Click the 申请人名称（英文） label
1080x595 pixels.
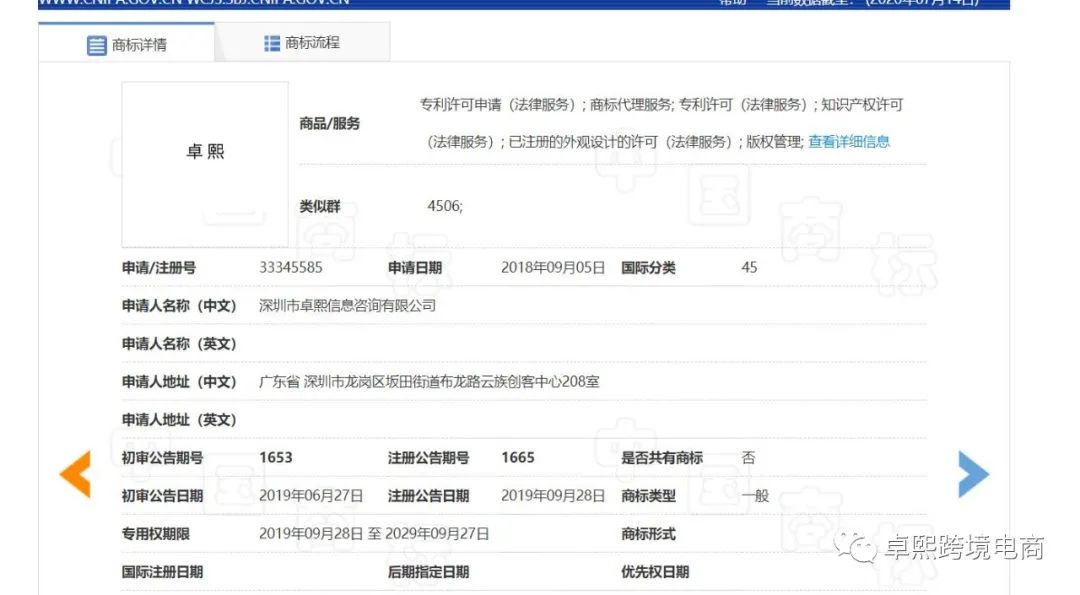(179, 344)
